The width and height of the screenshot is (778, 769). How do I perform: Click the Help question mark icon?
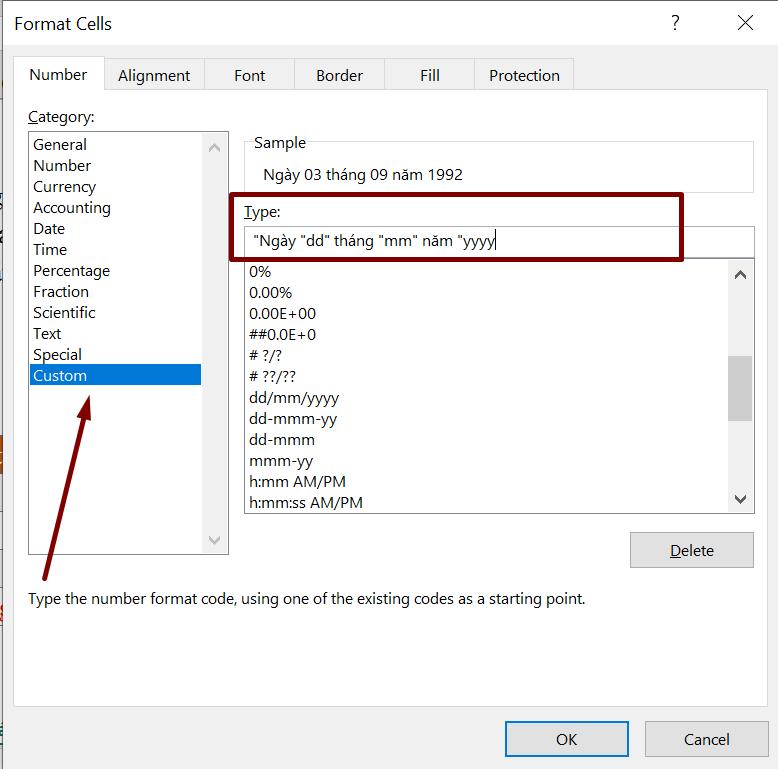tap(676, 23)
